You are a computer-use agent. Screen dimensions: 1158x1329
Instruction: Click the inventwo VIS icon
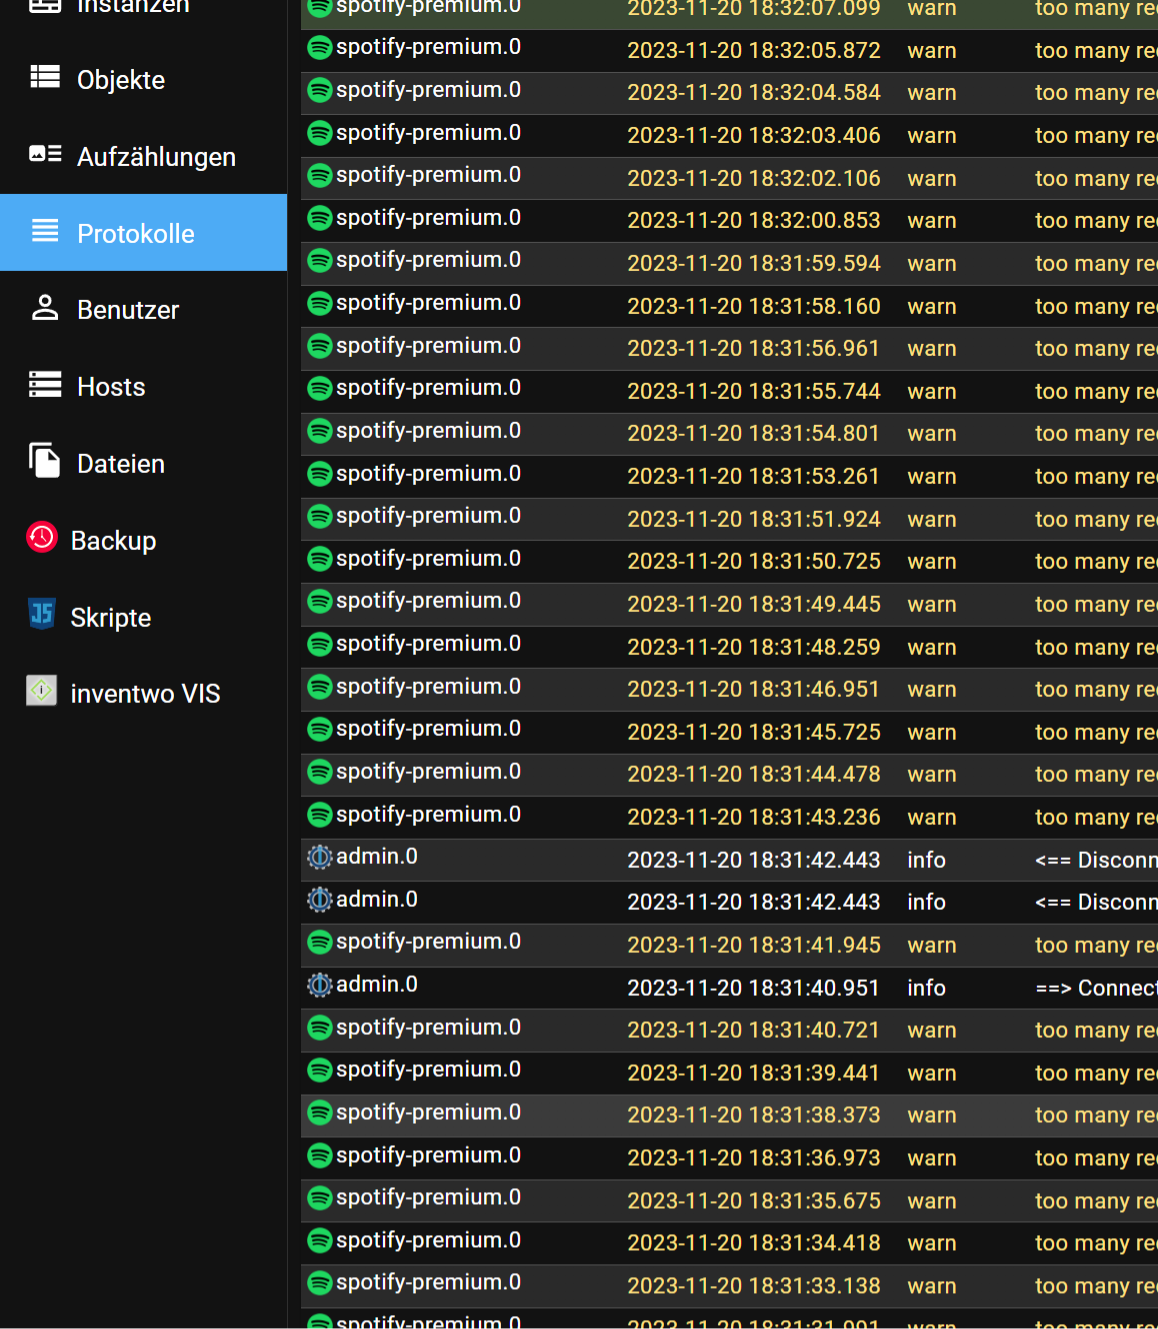[x=41, y=690]
